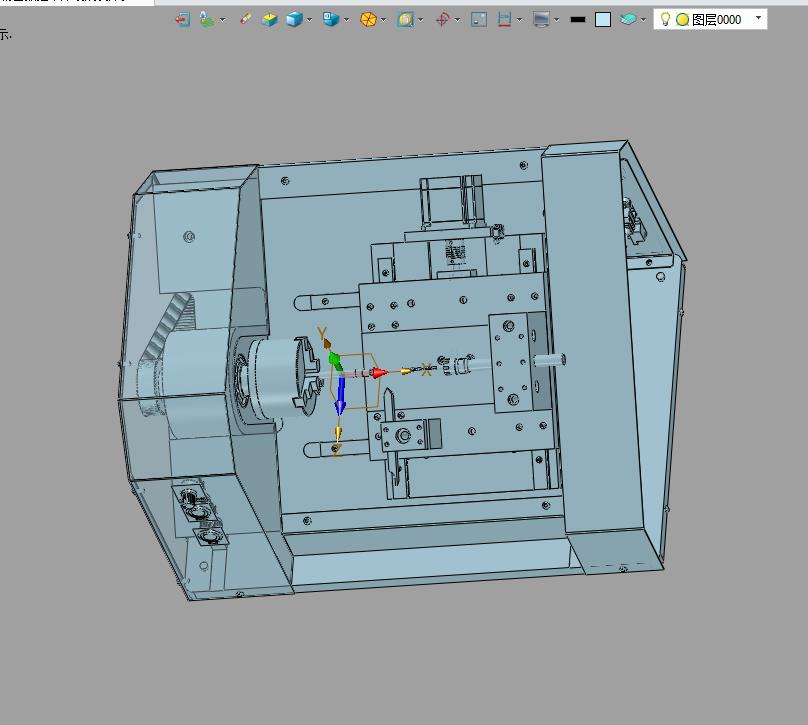
Task: Open the section measure dropdown arrow
Action: [519, 20]
